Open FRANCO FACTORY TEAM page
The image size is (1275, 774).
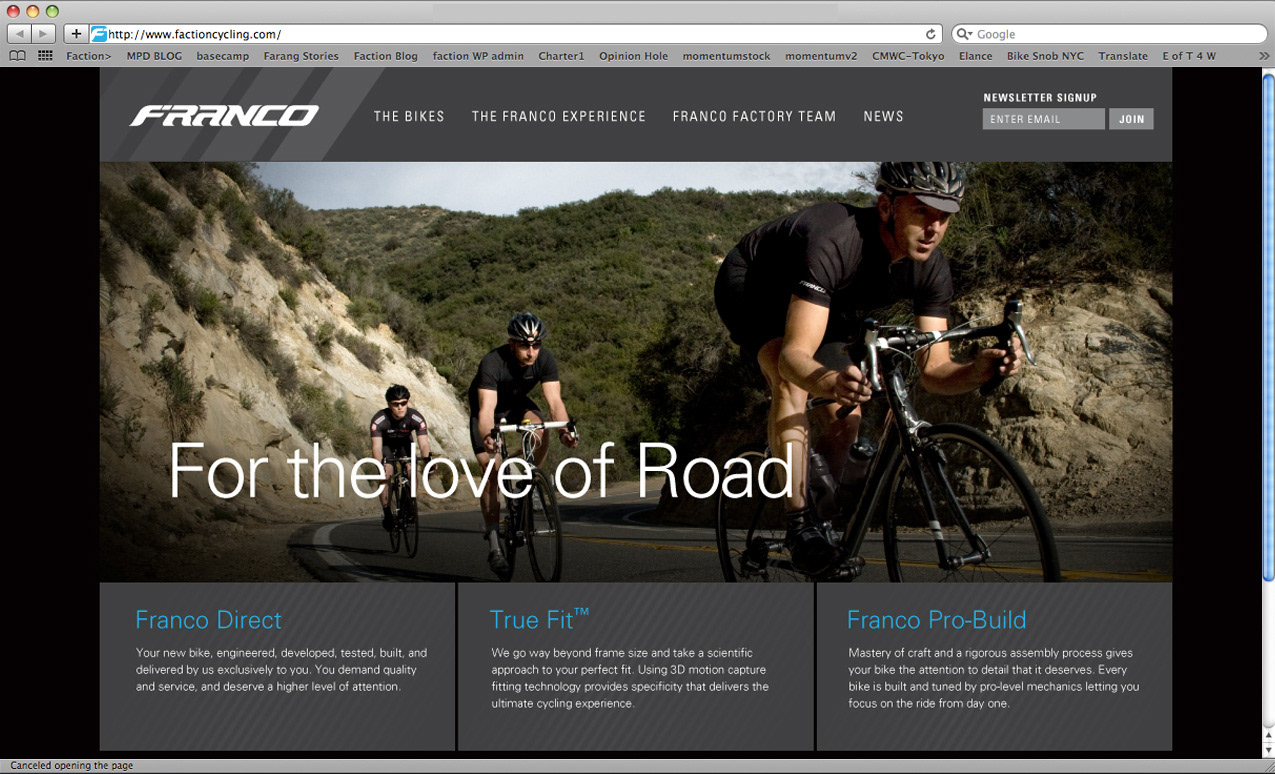pos(754,117)
